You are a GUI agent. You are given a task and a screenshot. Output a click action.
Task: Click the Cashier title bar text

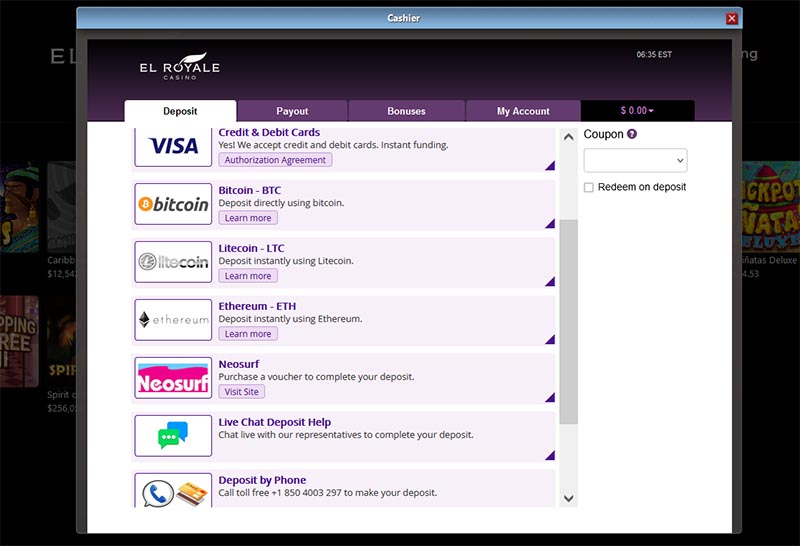pyautogui.click(x=403, y=18)
